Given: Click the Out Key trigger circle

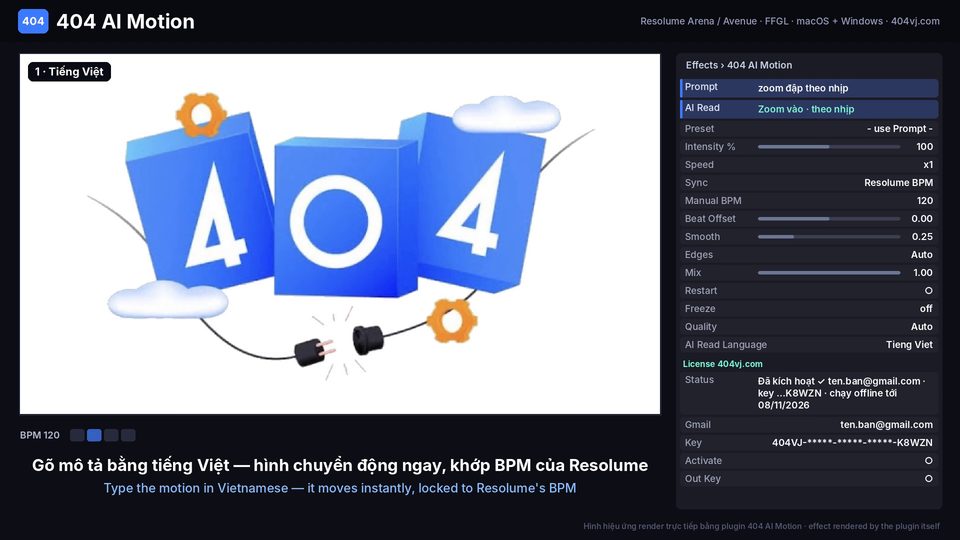Looking at the screenshot, I should (x=928, y=479).
